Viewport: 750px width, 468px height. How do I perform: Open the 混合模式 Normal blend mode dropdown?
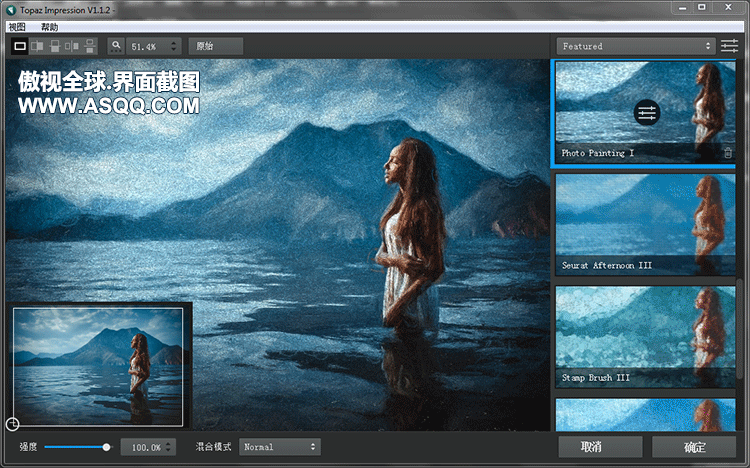[280, 447]
